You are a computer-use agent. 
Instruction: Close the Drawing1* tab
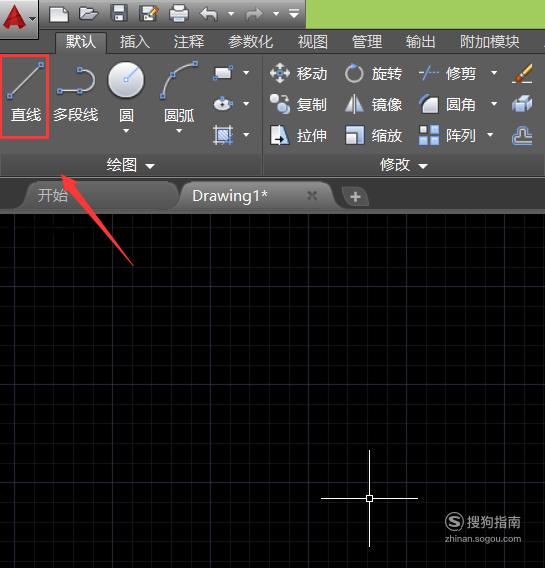(x=312, y=196)
